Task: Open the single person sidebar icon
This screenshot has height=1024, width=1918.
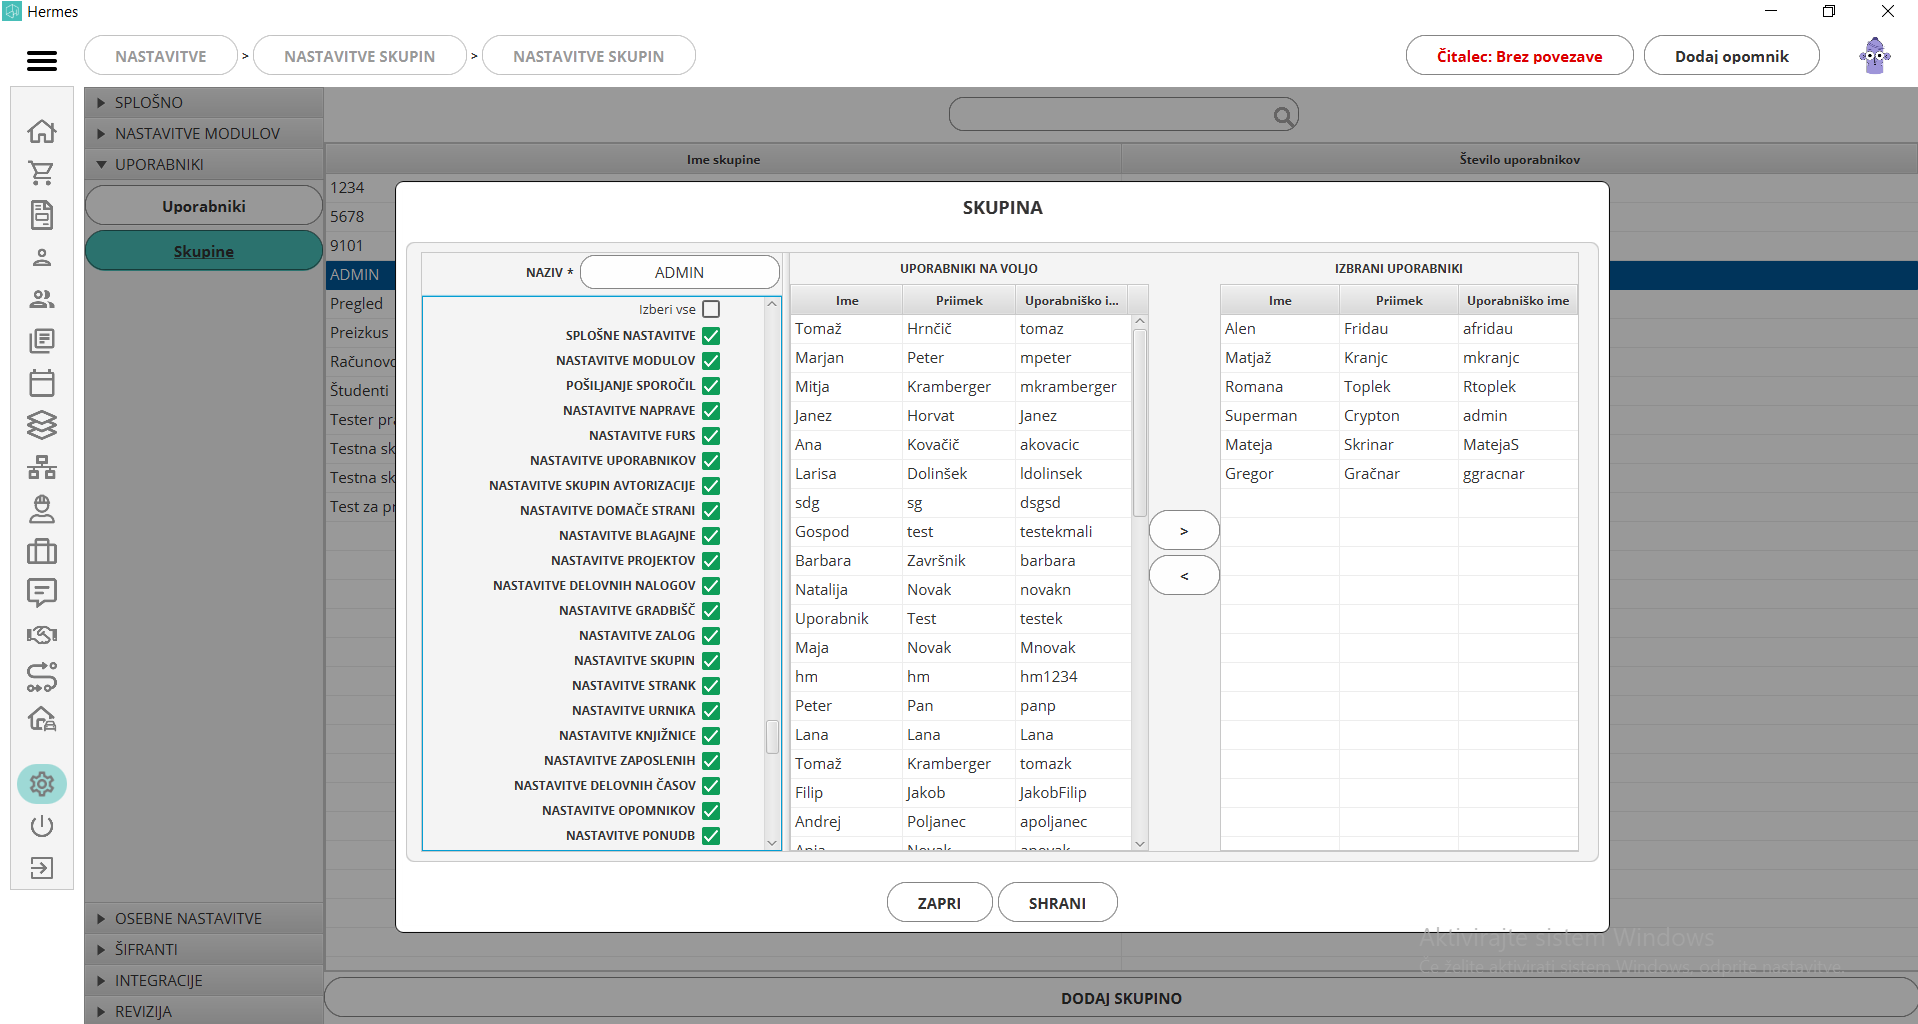Action: 42,257
